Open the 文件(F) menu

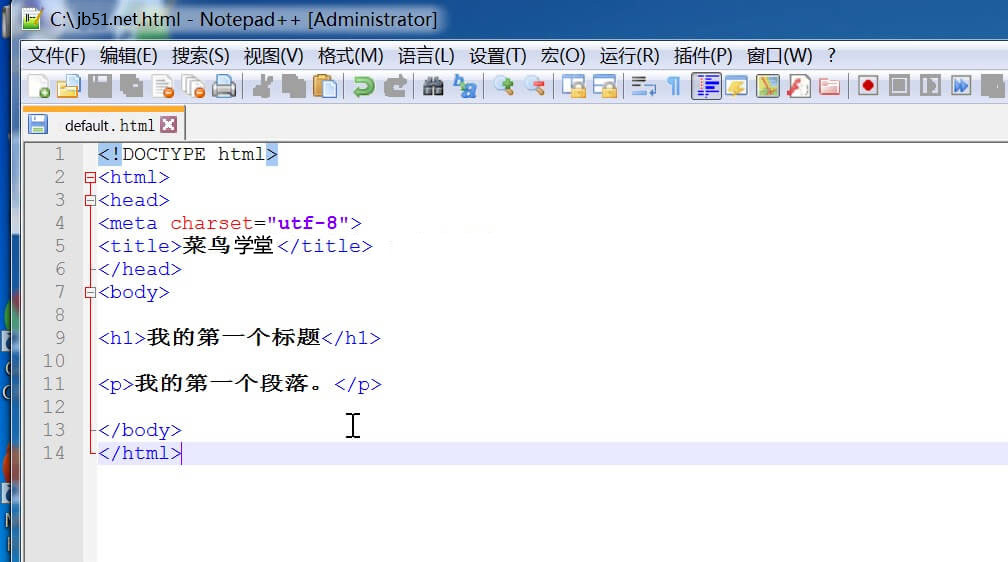point(56,55)
